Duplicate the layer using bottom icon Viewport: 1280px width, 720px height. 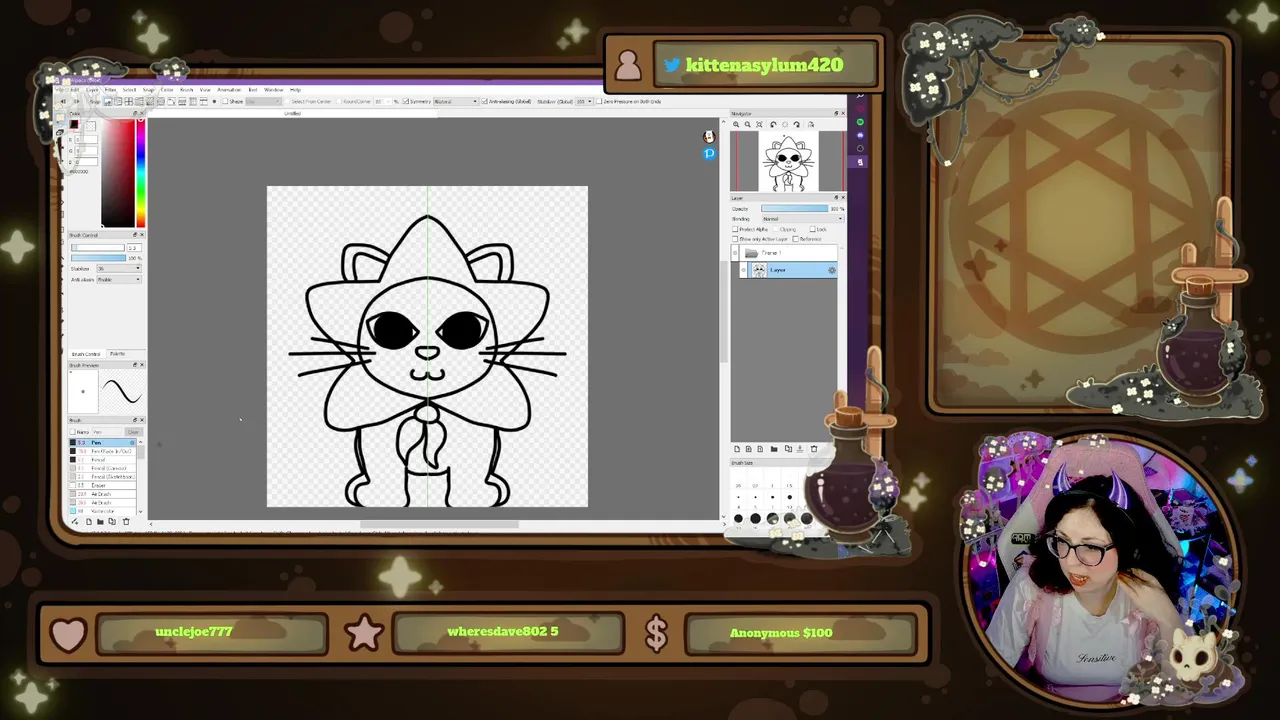point(788,449)
